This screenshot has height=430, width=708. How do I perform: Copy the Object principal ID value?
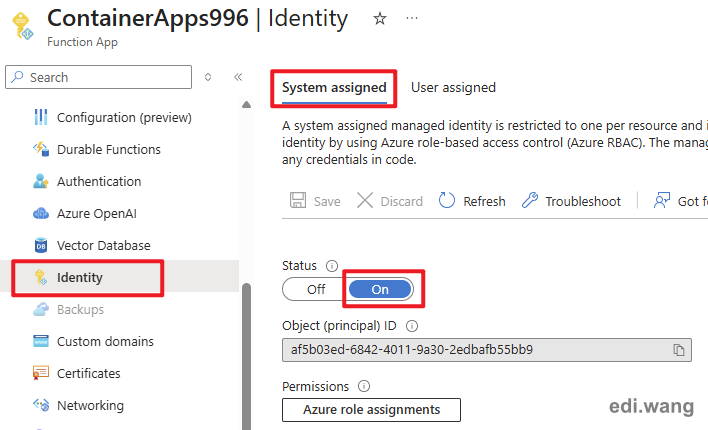click(x=678, y=350)
